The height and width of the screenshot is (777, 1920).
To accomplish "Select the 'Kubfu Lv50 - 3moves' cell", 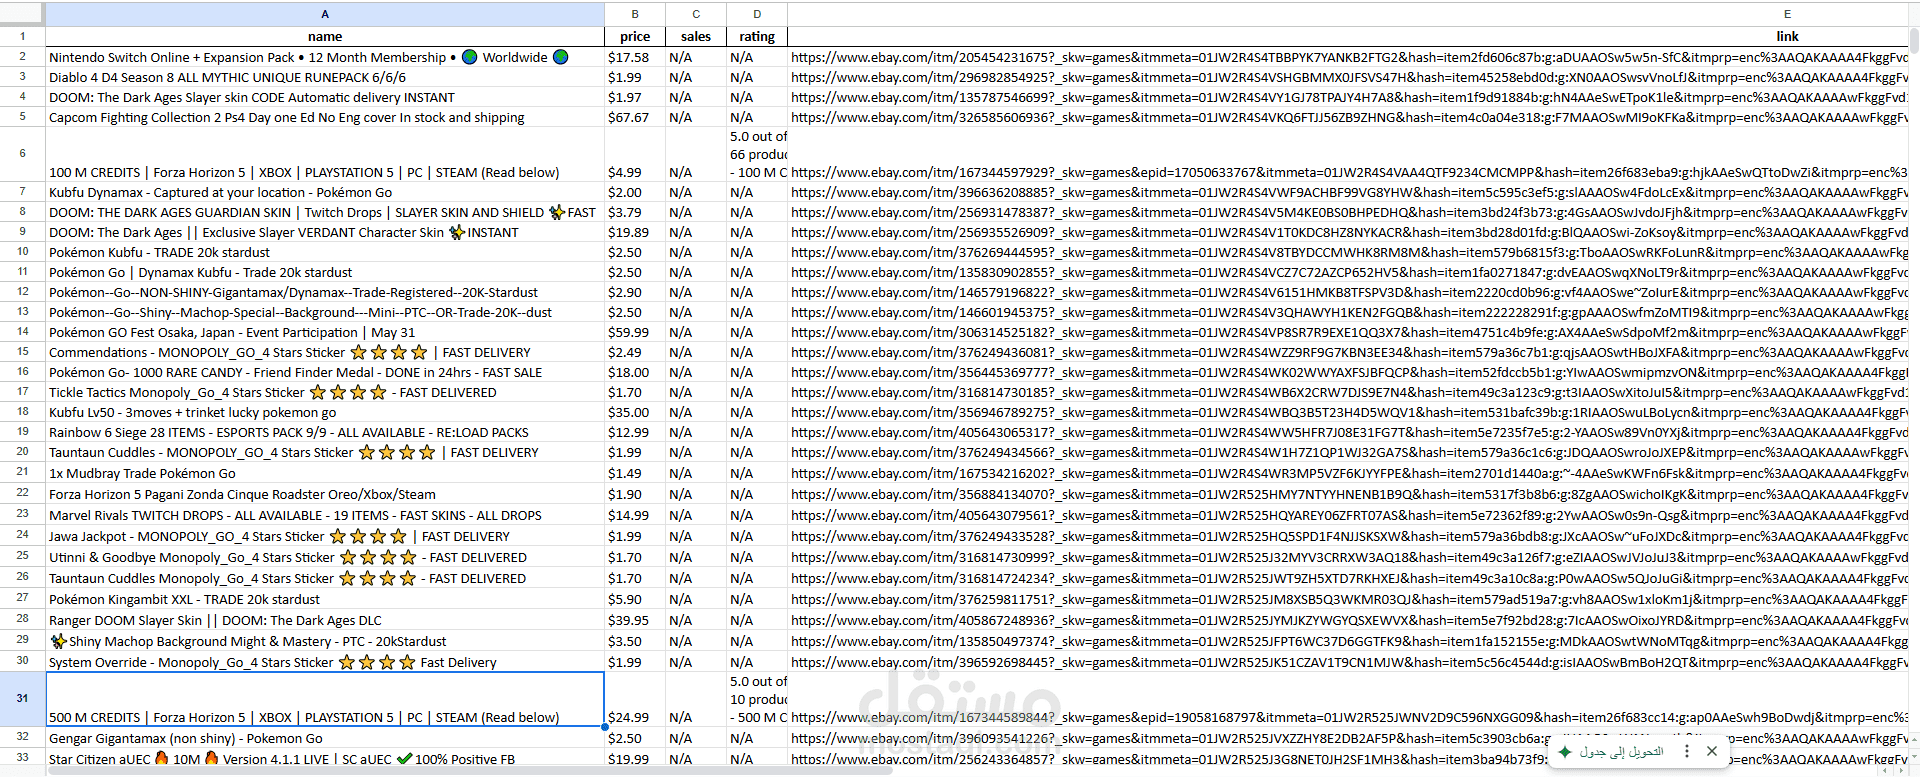I will (x=325, y=412).
